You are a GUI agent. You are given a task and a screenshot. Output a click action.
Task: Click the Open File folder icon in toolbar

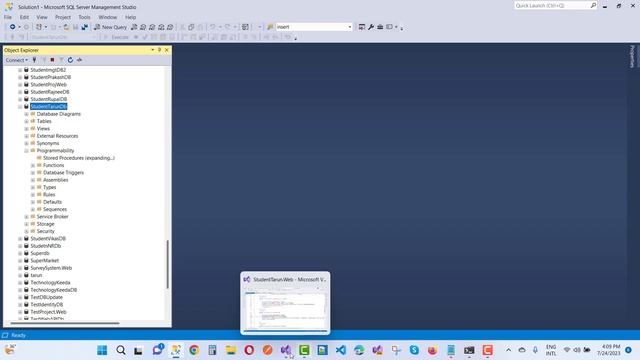tap(66, 27)
